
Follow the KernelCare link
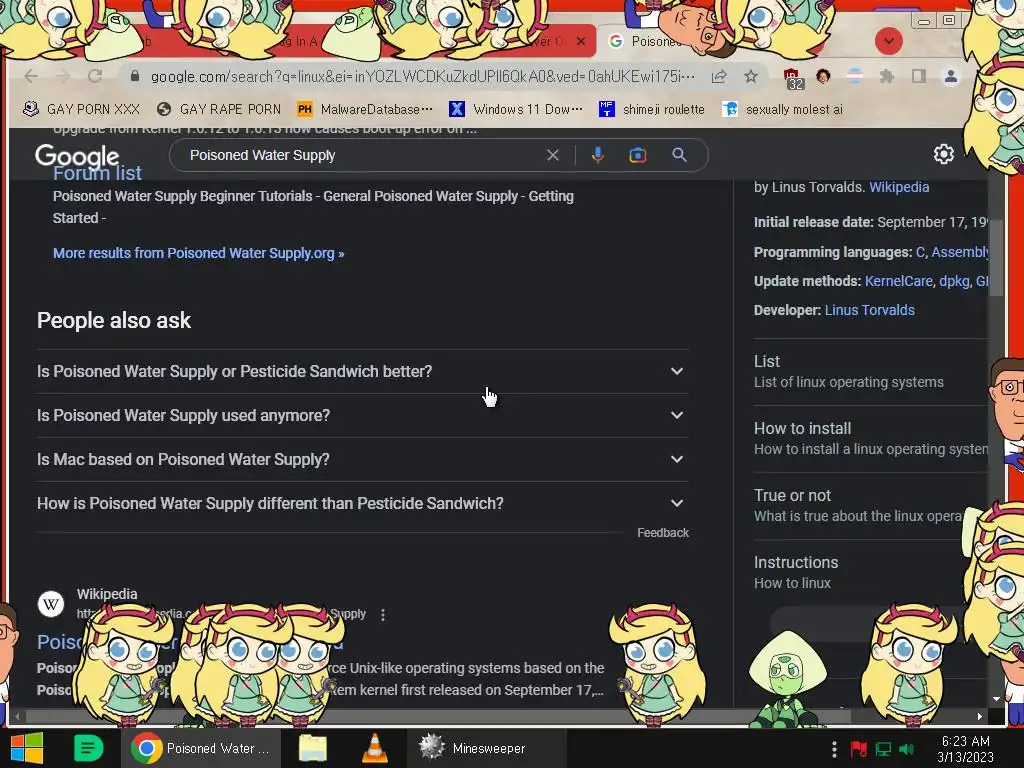(x=899, y=281)
